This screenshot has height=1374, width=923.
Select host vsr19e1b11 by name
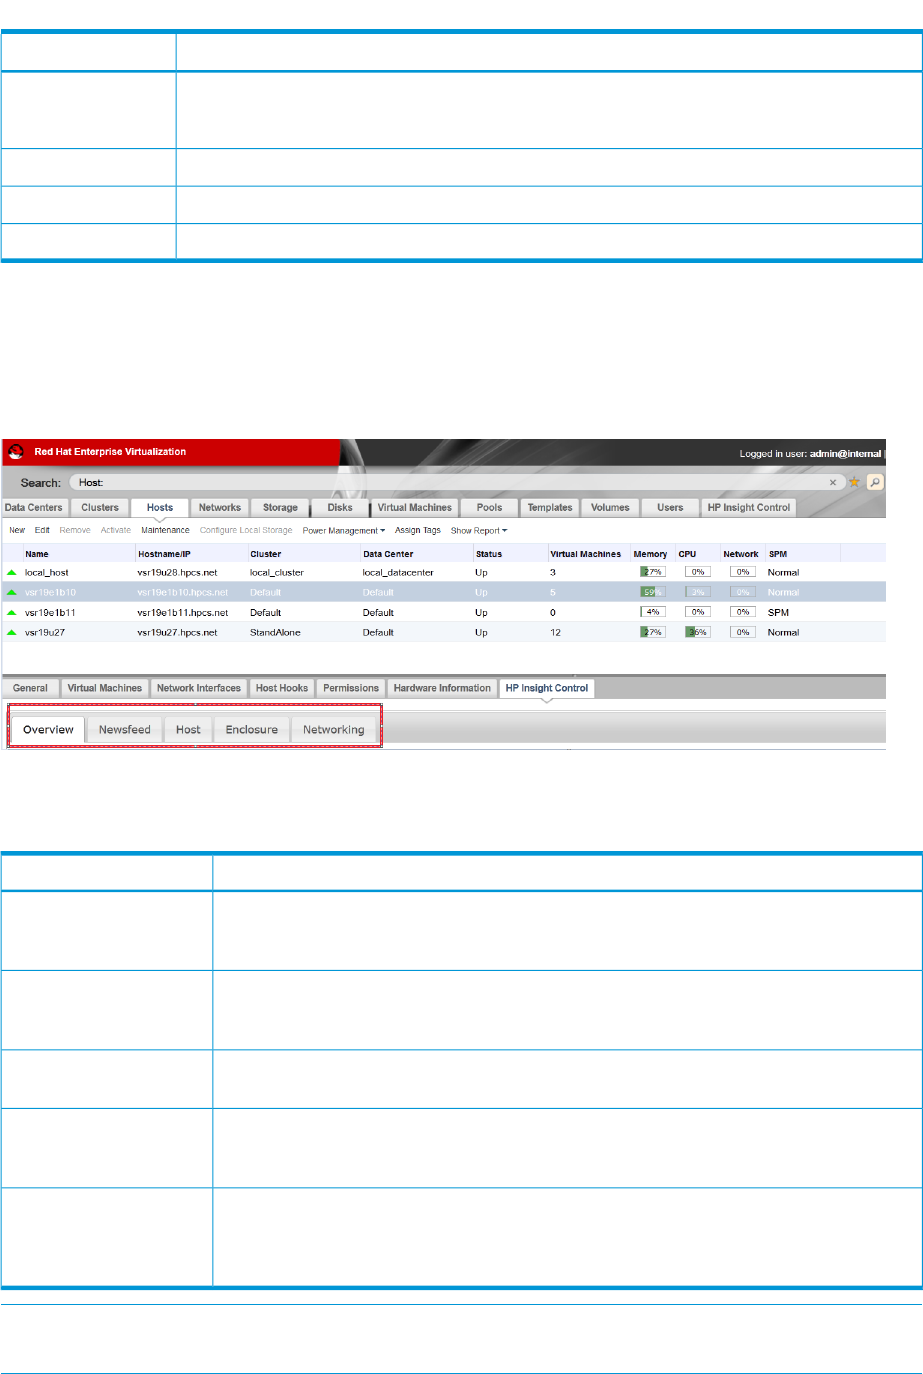tap(50, 613)
